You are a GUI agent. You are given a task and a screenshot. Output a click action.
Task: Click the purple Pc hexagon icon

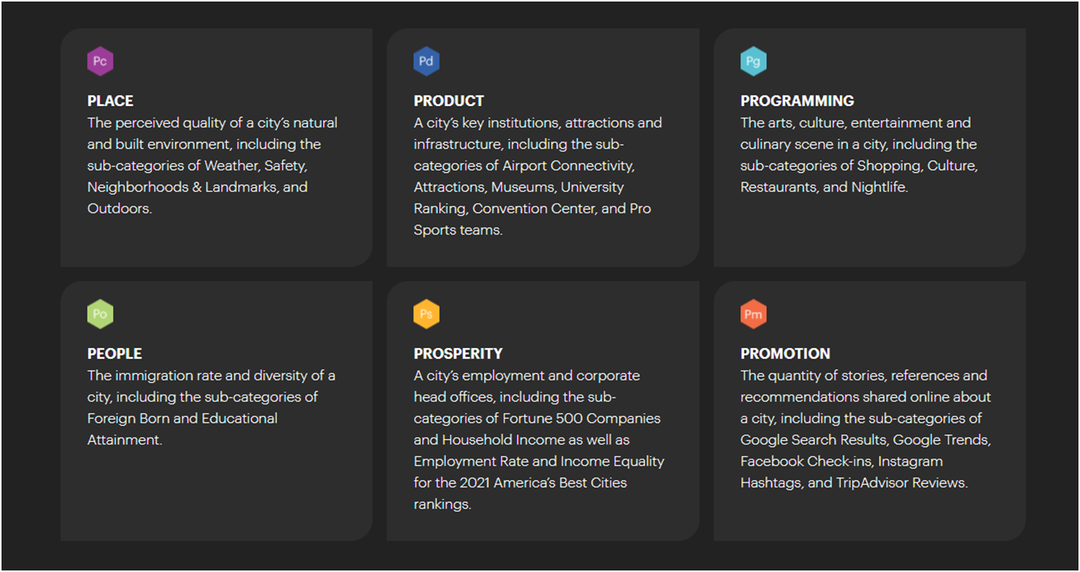(100, 61)
